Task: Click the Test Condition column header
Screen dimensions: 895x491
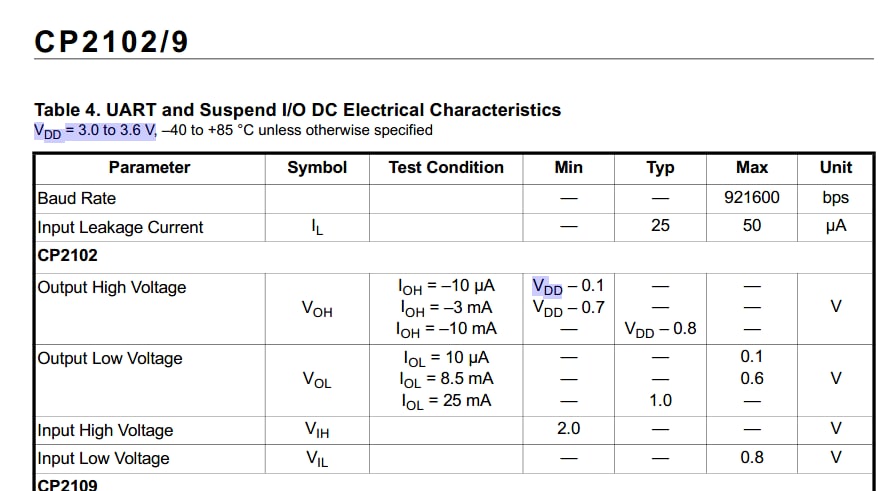Action: [446, 168]
